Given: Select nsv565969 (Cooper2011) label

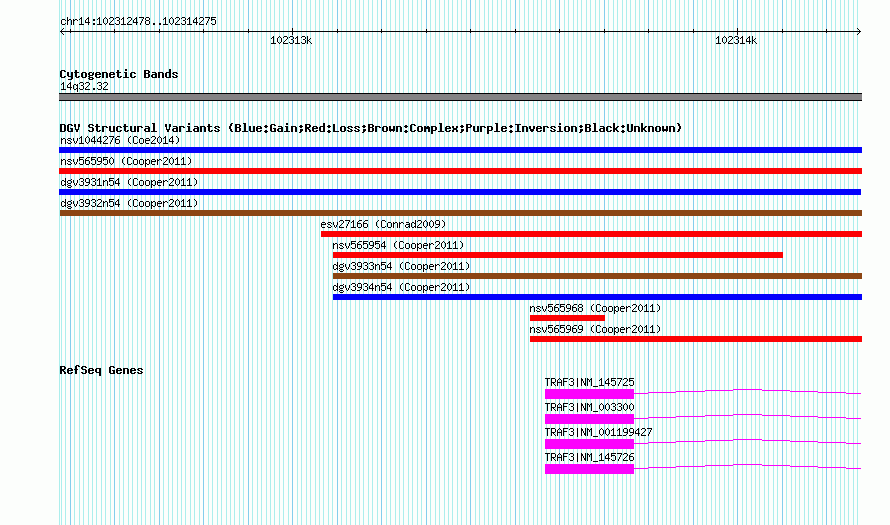Looking at the screenshot, I should pos(595,329).
